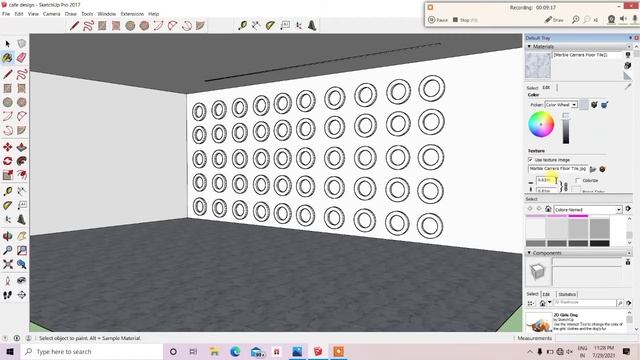Click the Create Material icon
Screen dimensions: 640x360
click(x=628, y=65)
